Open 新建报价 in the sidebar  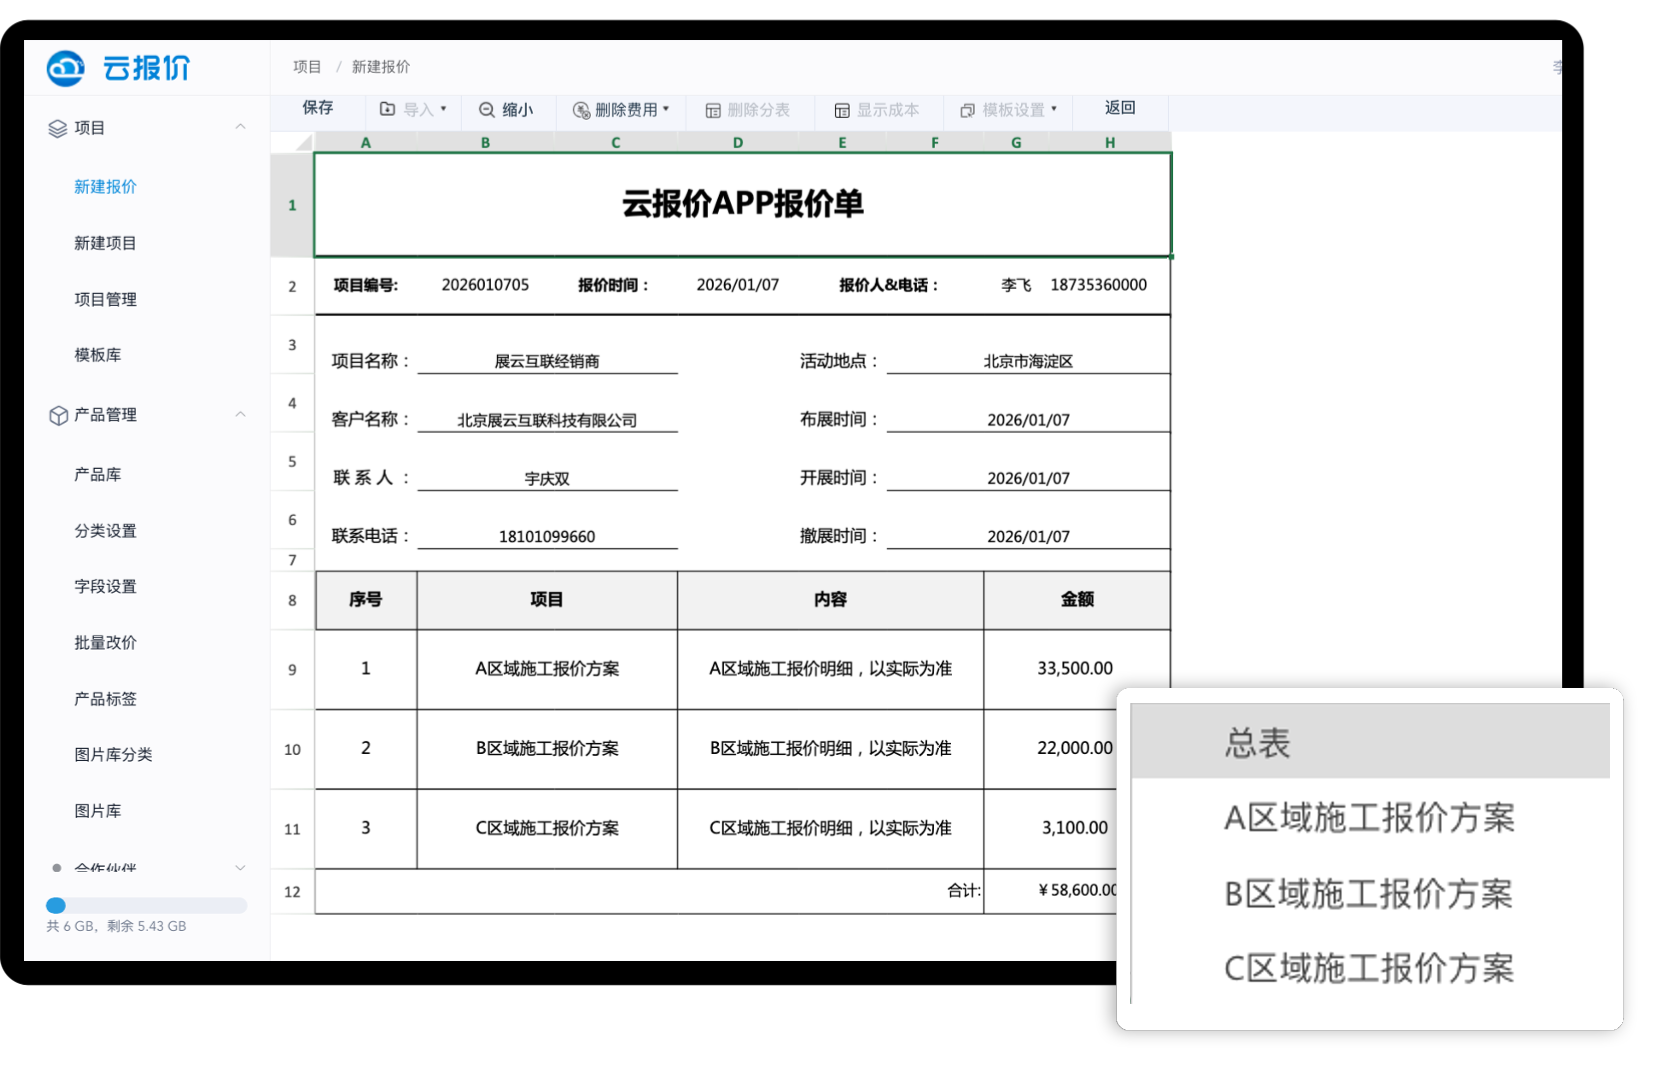(x=105, y=187)
